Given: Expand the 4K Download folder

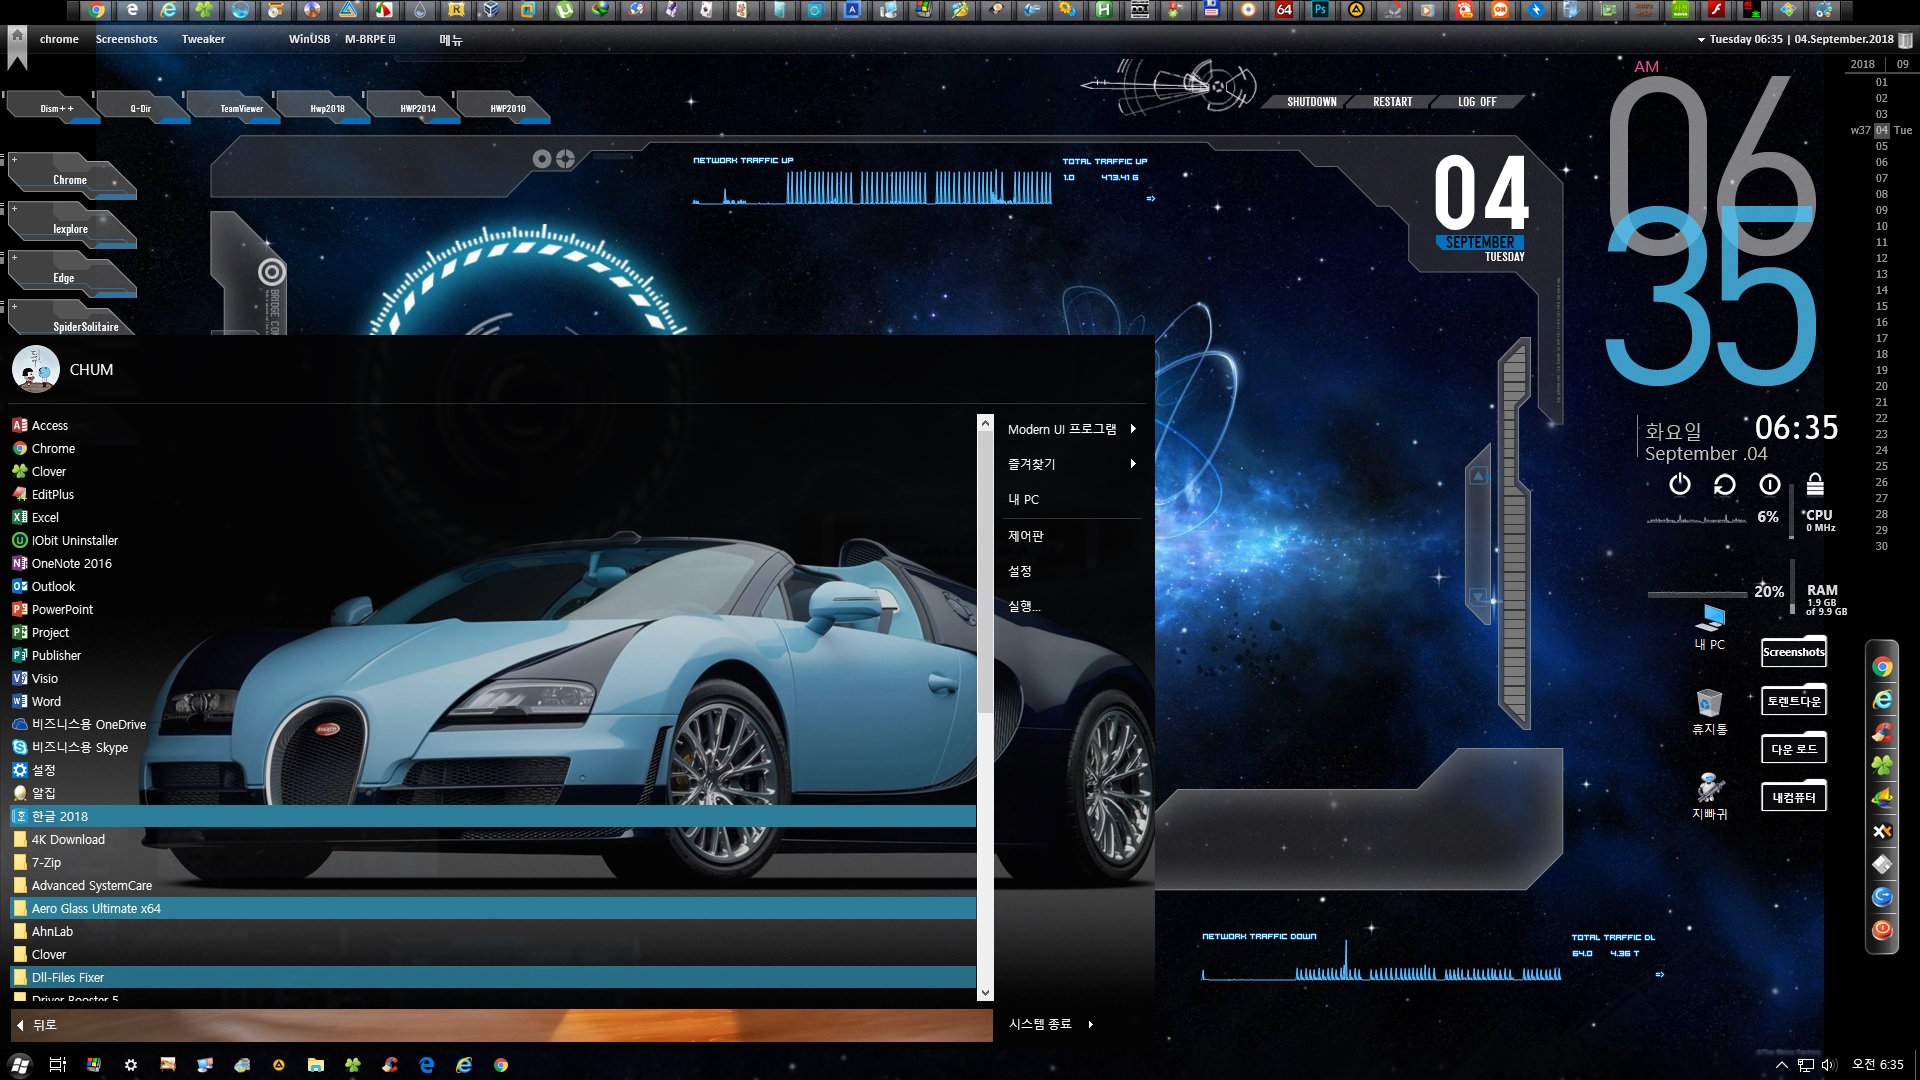Looking at the screenshot, I should (x=492, y=840).
